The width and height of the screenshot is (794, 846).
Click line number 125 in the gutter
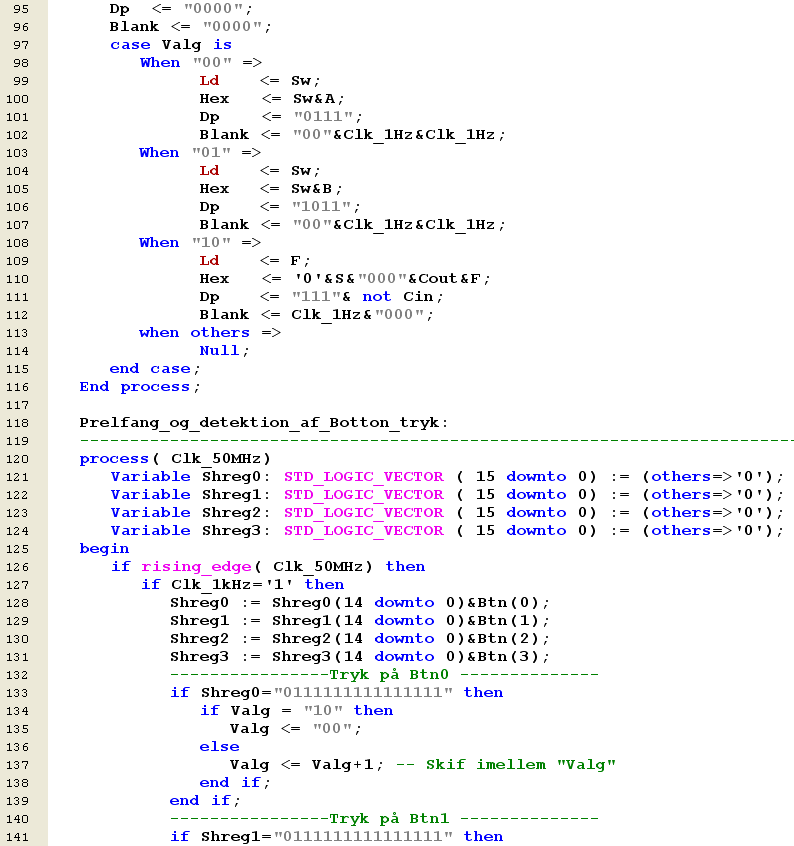click(17, 549)
